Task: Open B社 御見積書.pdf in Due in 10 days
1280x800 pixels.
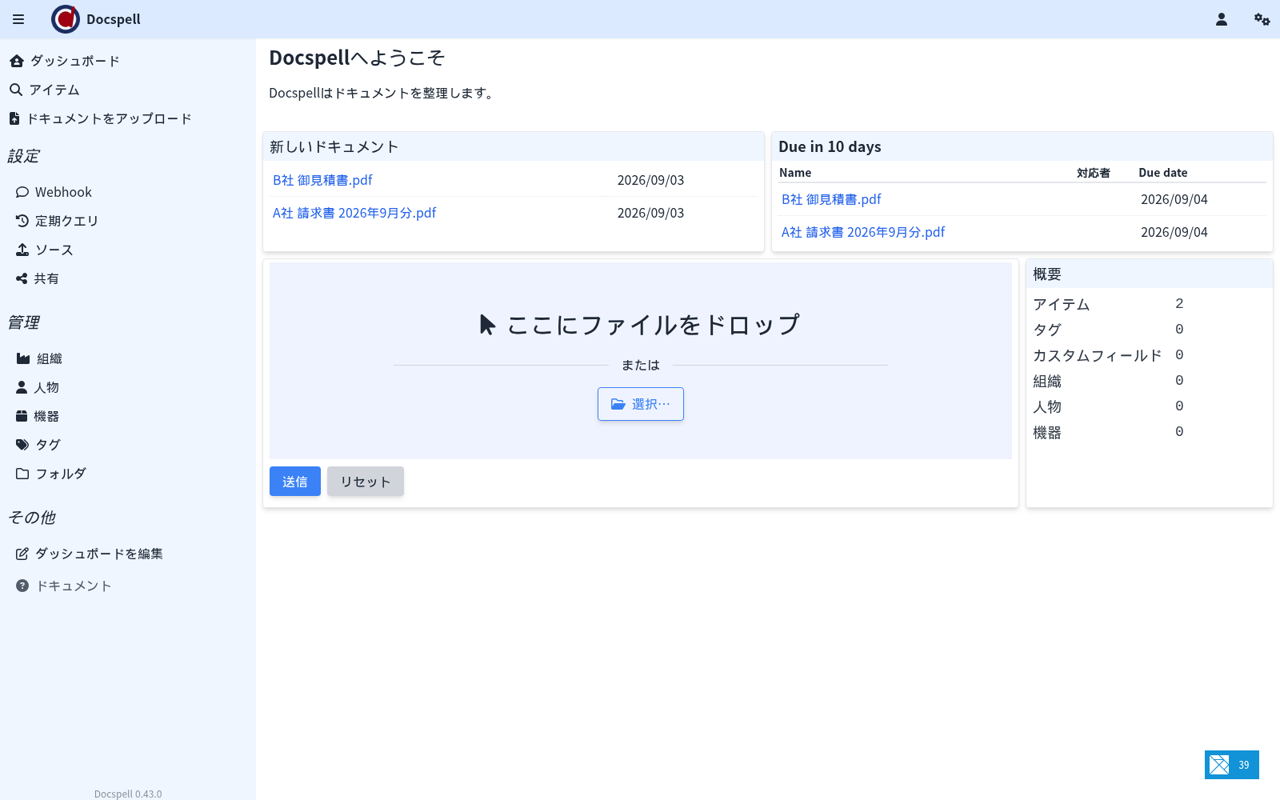Action: click(x=831, y=199)
